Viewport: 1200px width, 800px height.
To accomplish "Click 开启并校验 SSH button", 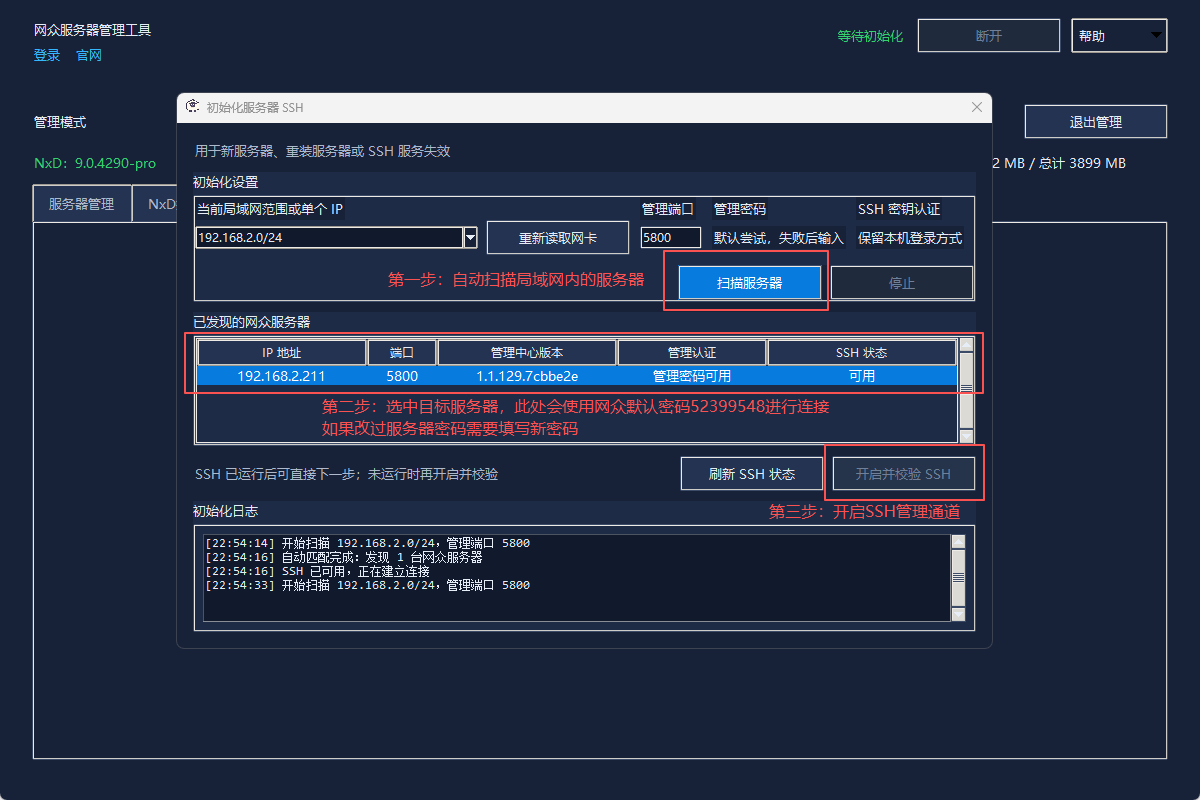I will [x=903, y=474].
